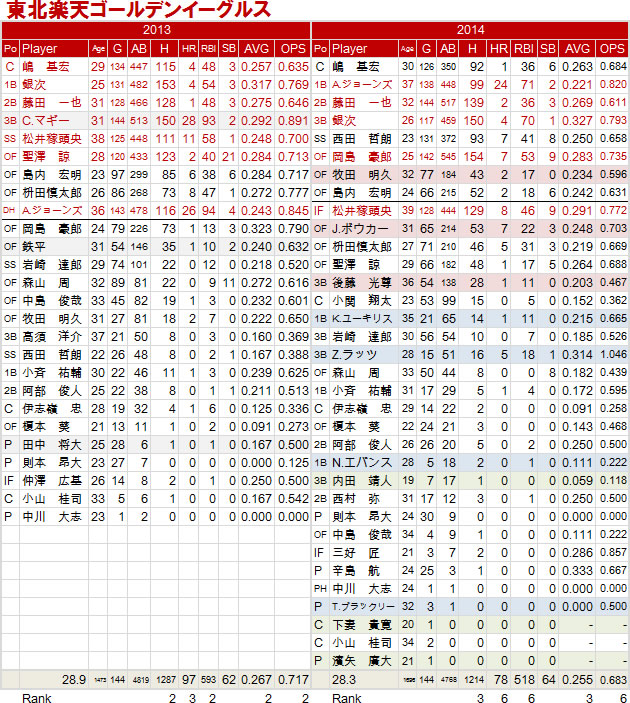Click 2013 team total hits 1287
The width and height of the screenshot is (630, 703).
165,680
